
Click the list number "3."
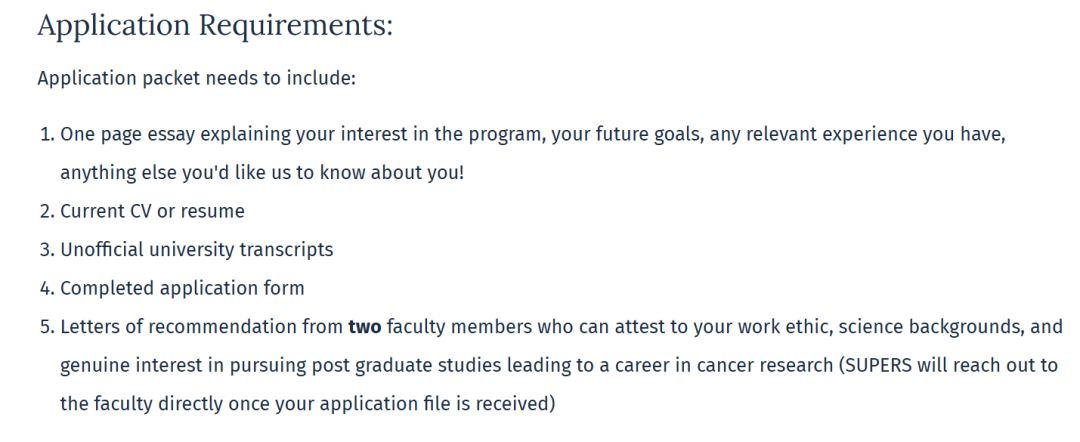(x=46, y=250)
